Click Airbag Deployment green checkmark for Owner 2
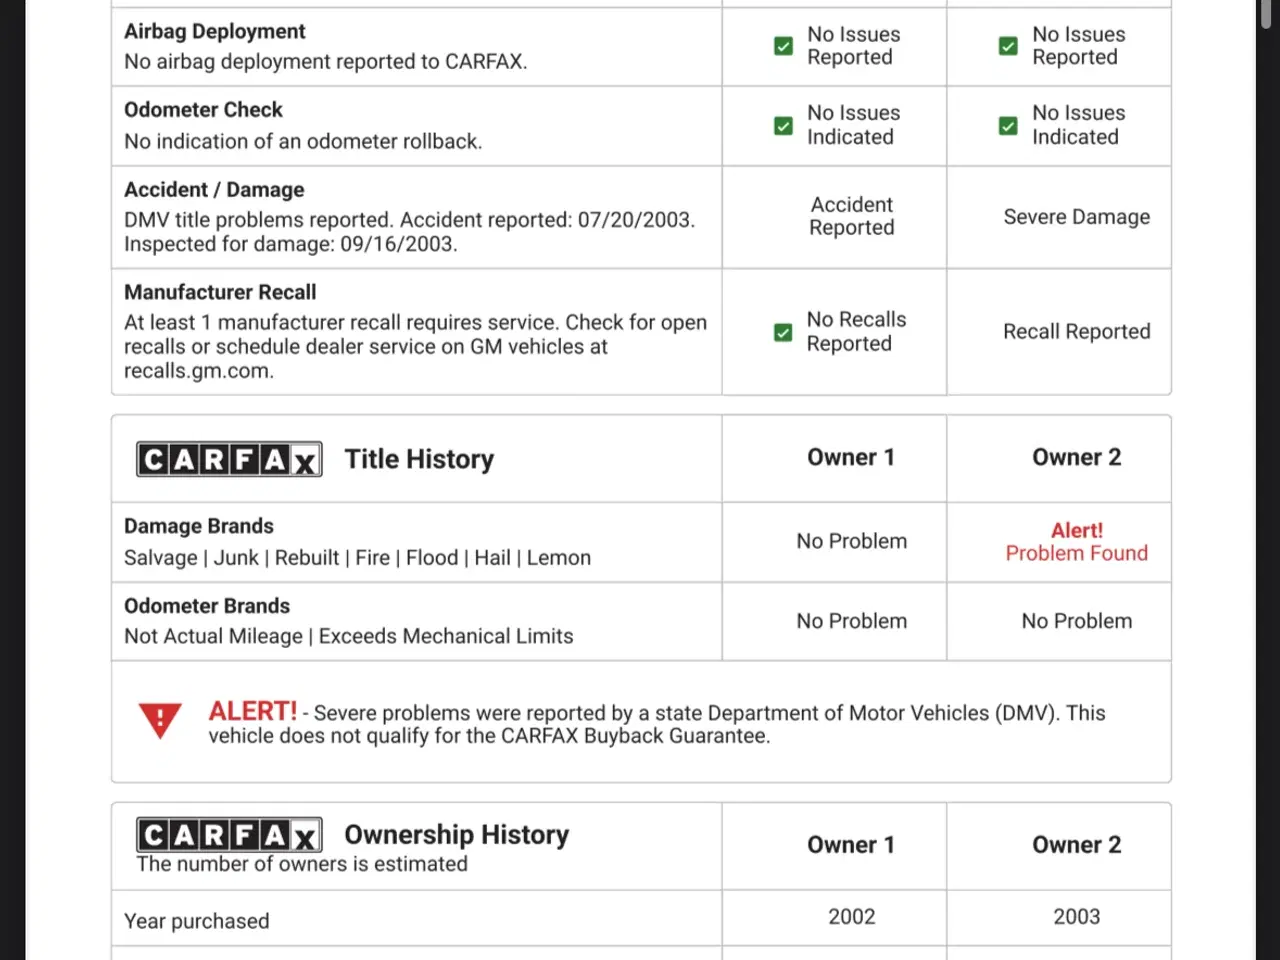The width and height of the screenshot is (1280, 960). click(x=1008, y=46)
